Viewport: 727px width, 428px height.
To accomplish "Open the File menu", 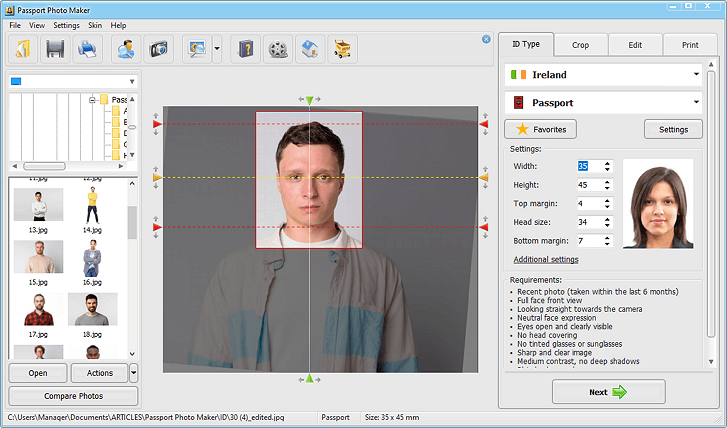I will [x=15, y=26].
